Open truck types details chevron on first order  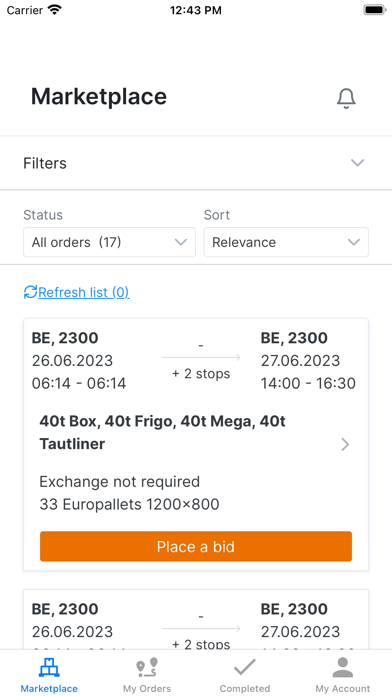click(345, 444)
